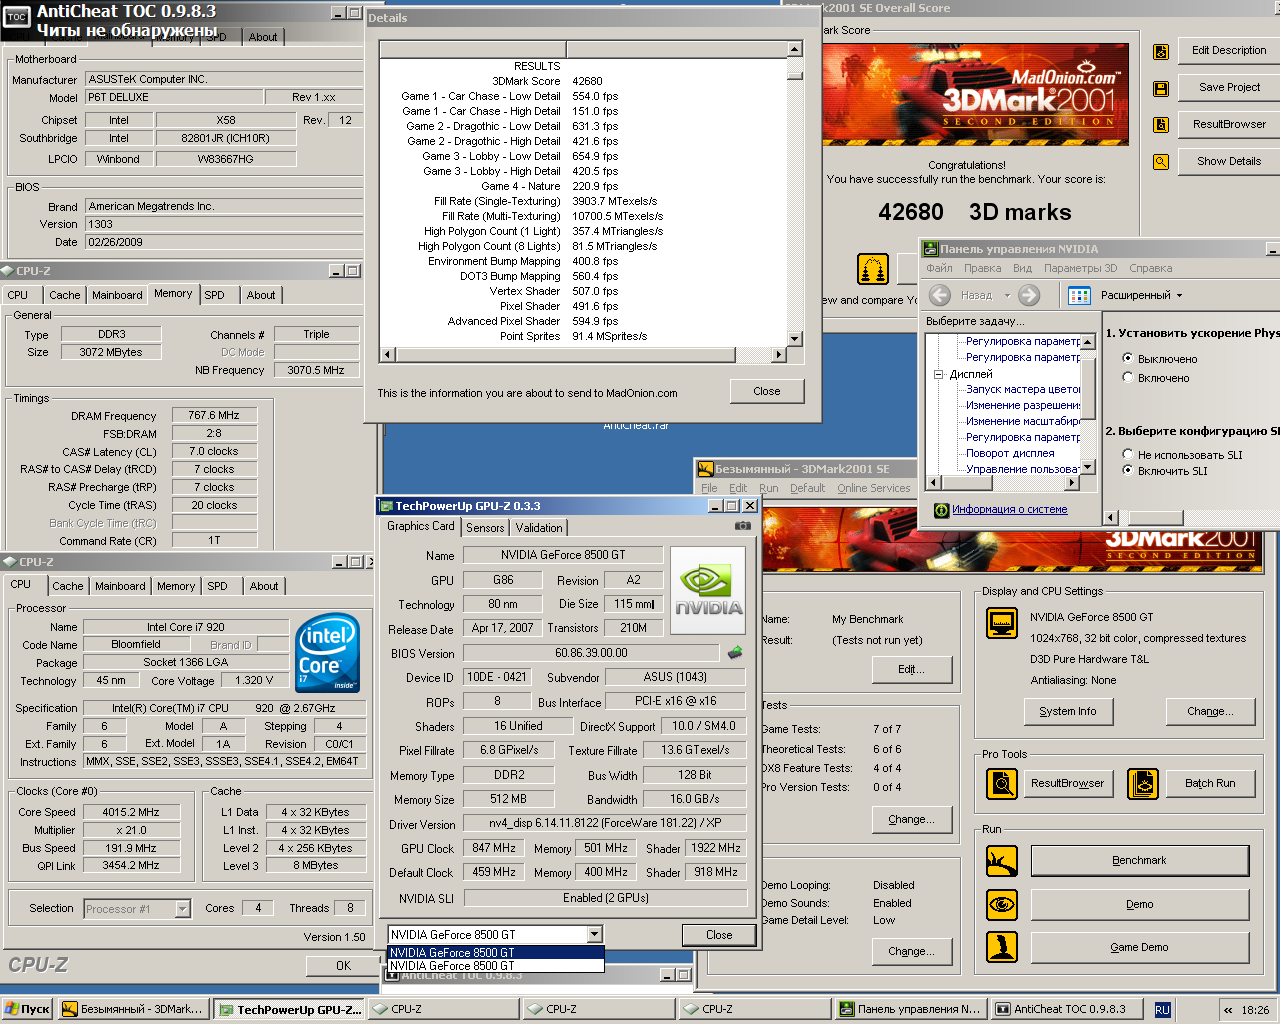1280x1024 pixels.
Task: Open Параметры 3D menu in NVIDIA panel
Action: click(1080, 268)
